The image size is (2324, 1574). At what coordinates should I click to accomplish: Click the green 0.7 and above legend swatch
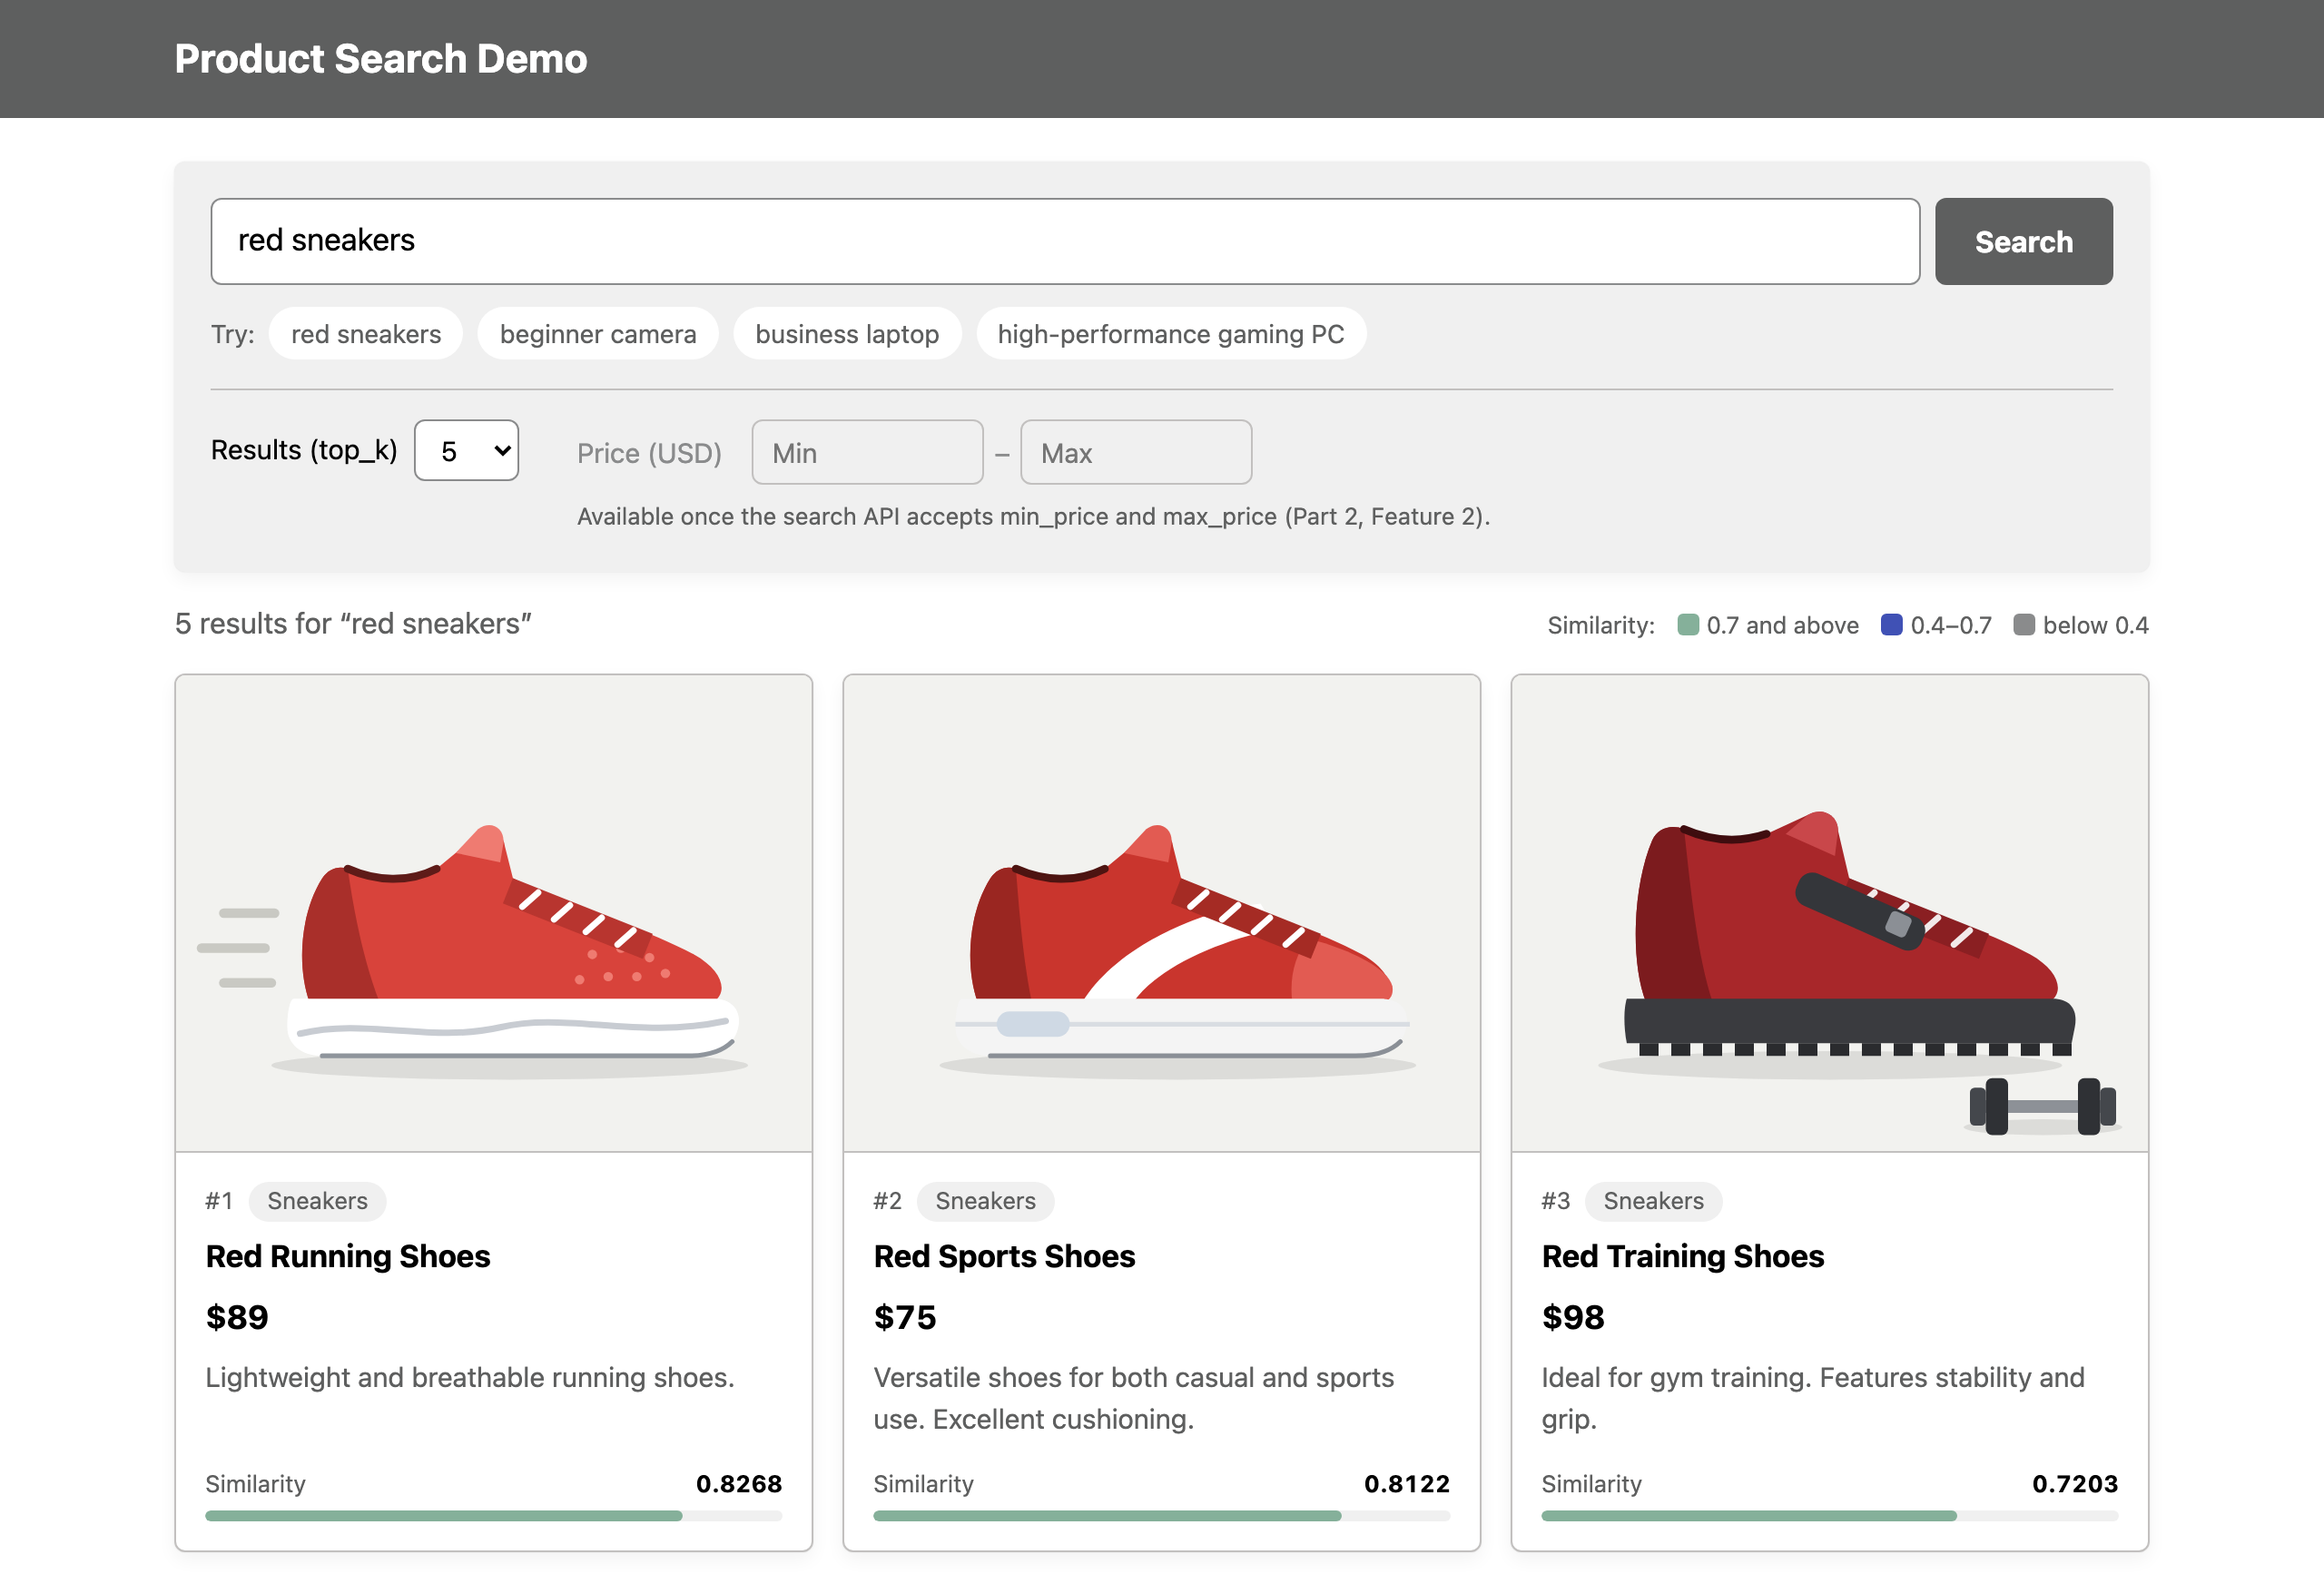click(1688, 625)
